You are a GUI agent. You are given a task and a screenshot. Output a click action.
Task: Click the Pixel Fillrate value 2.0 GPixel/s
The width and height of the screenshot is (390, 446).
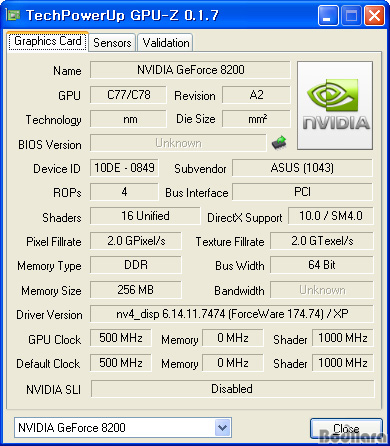[136, 241]
